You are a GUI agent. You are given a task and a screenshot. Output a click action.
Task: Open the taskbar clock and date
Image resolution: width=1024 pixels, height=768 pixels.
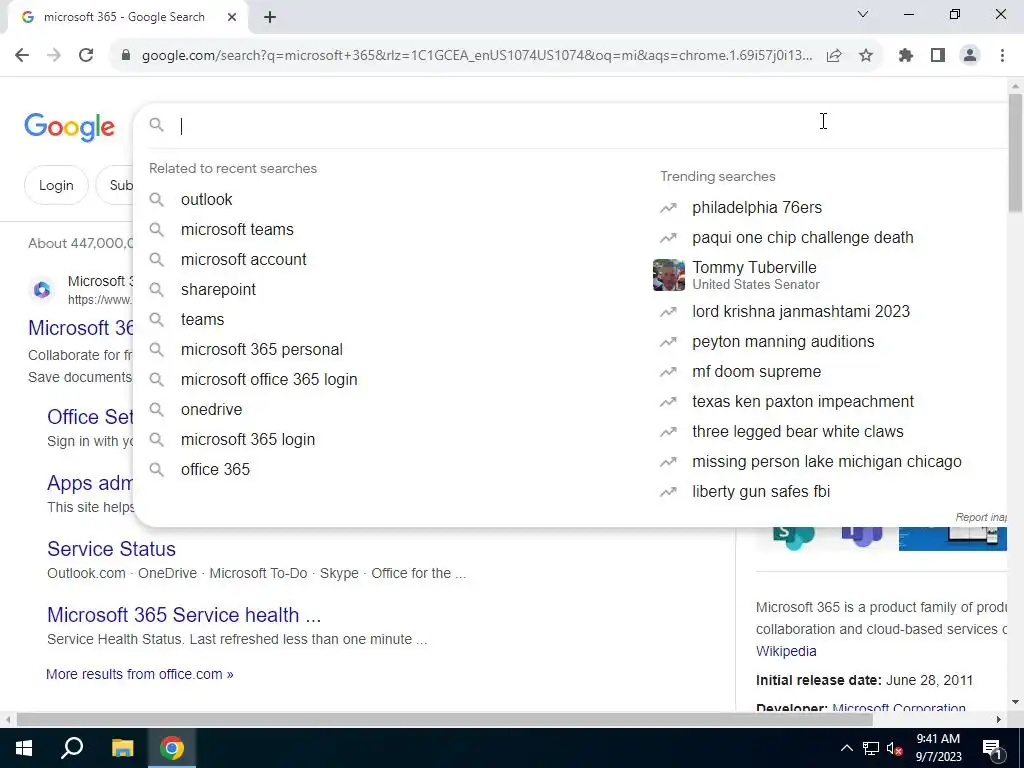coord(938,748)
